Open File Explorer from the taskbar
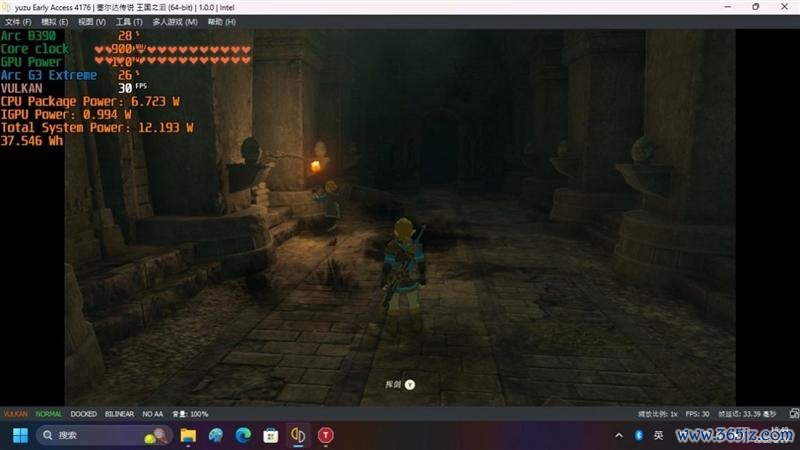800x450 pixels. coord(188,435)
